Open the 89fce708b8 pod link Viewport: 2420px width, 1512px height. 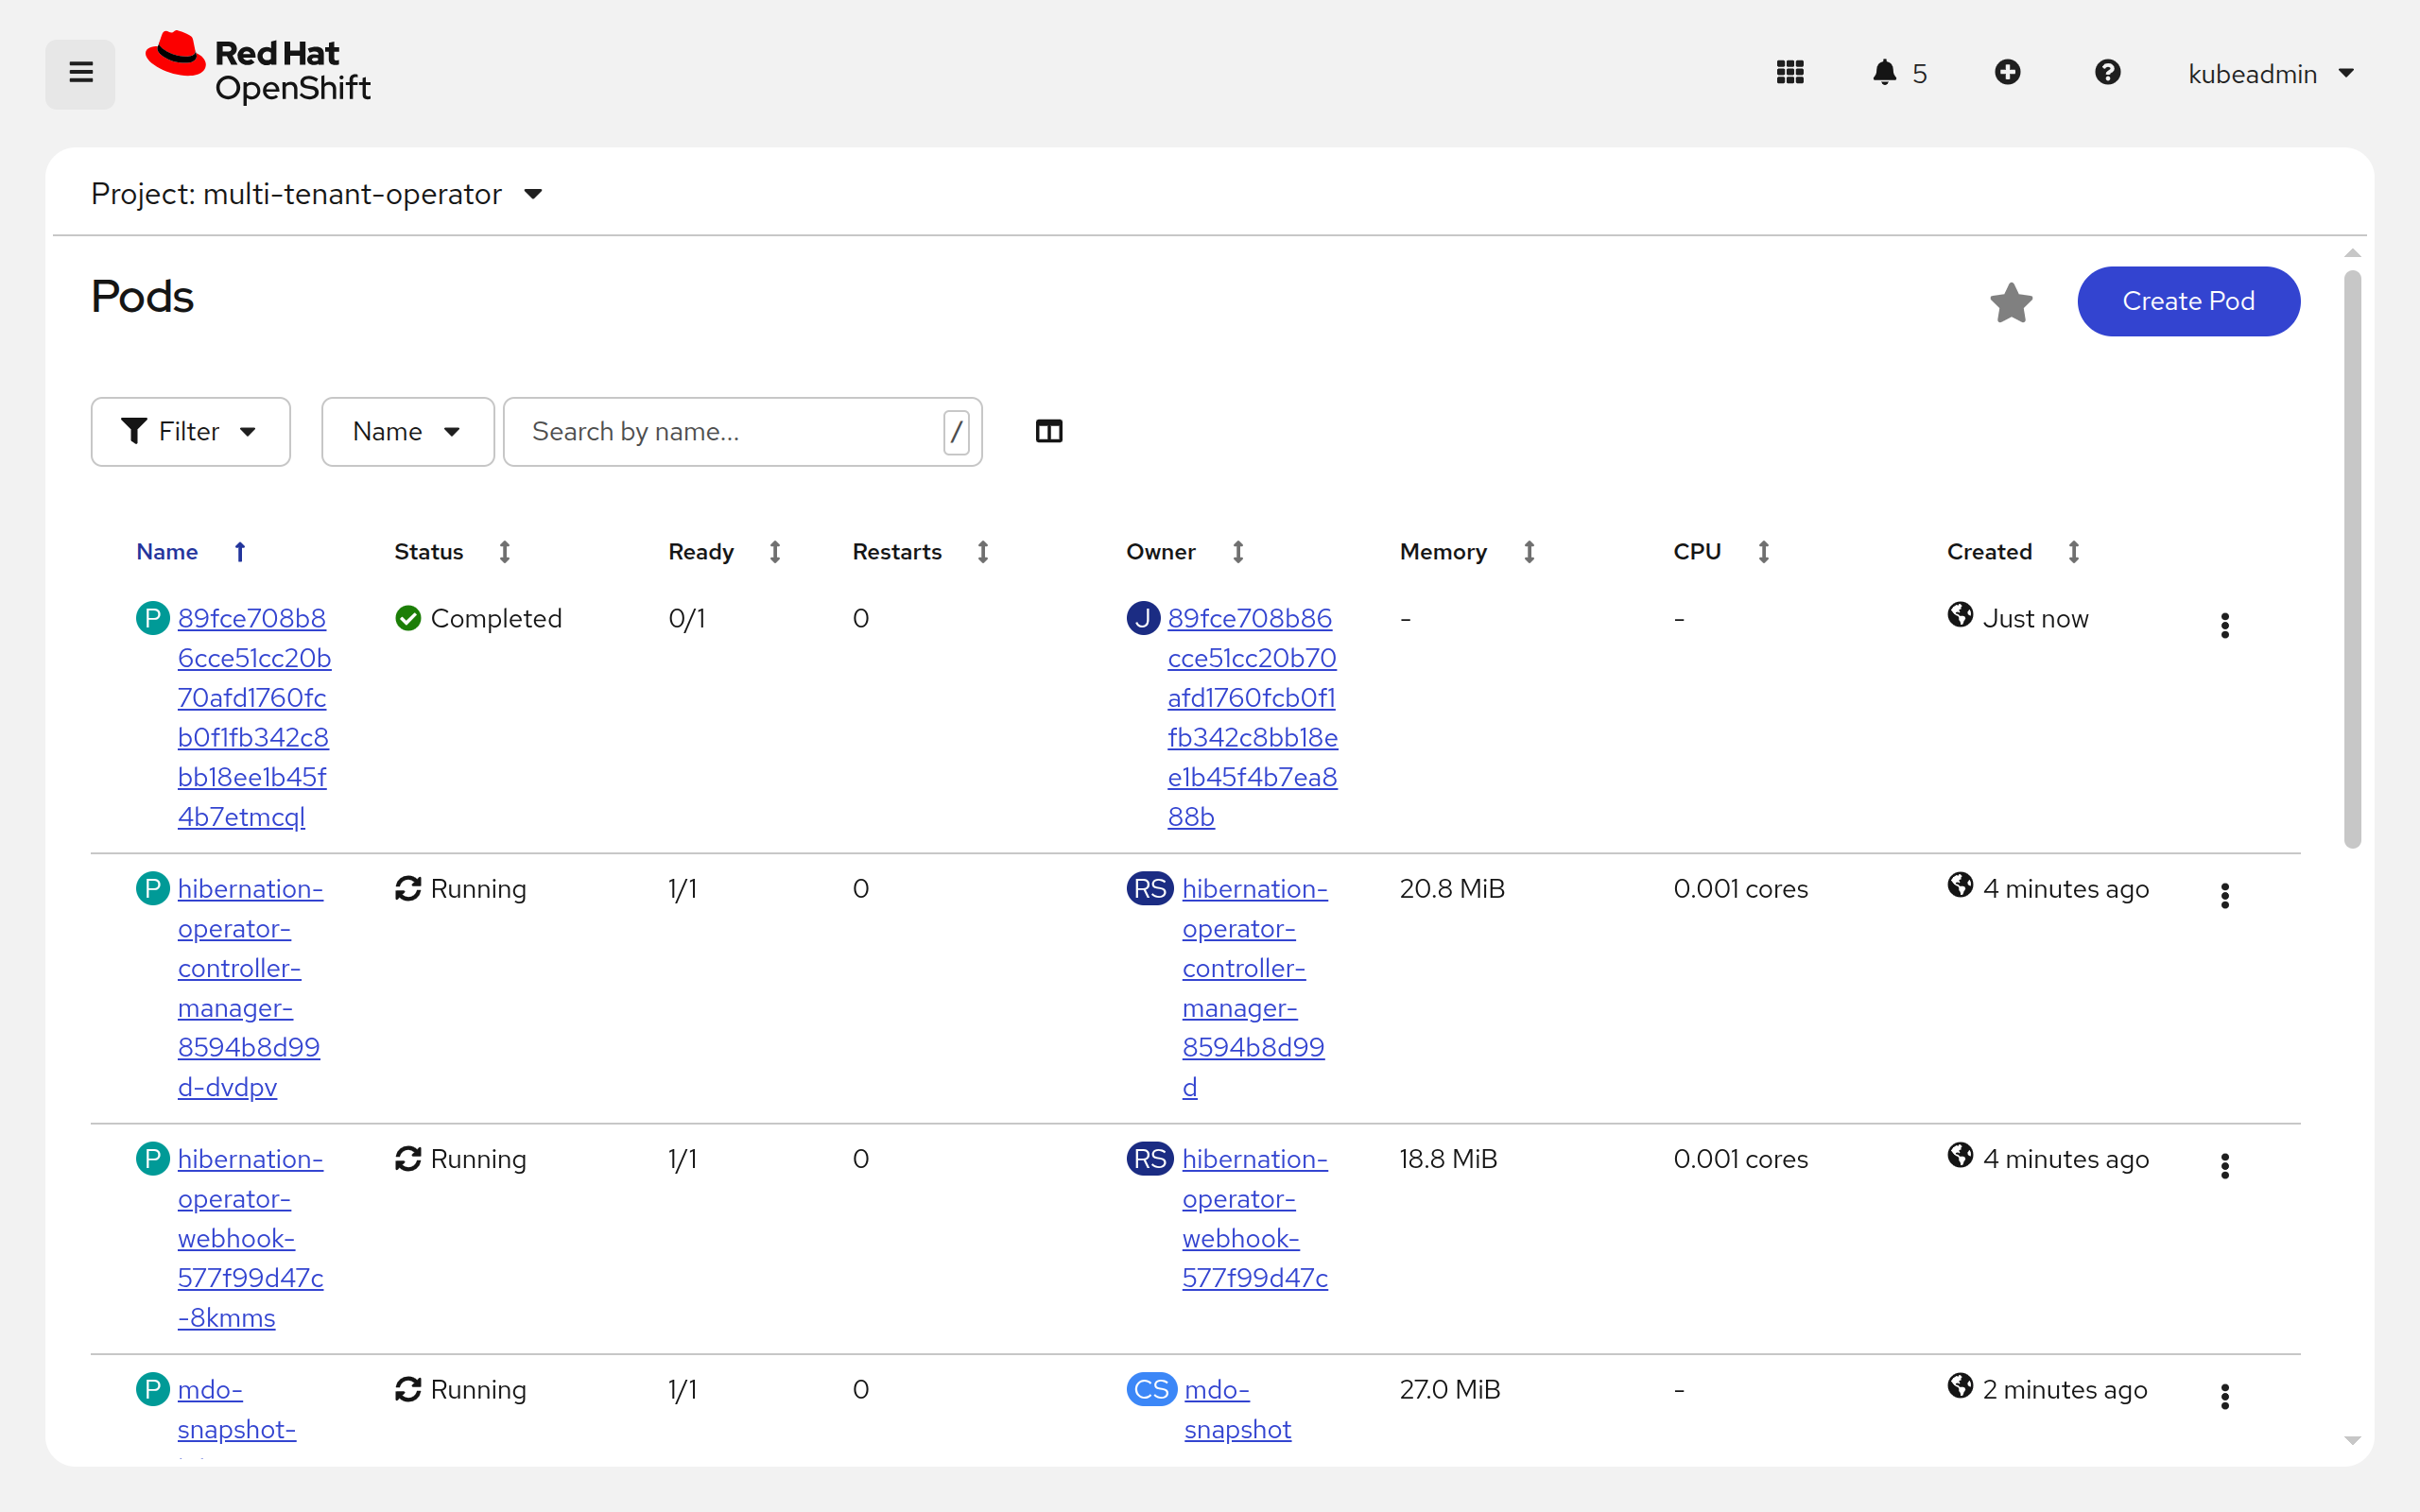pyautogui.click(x=254, y=717)
